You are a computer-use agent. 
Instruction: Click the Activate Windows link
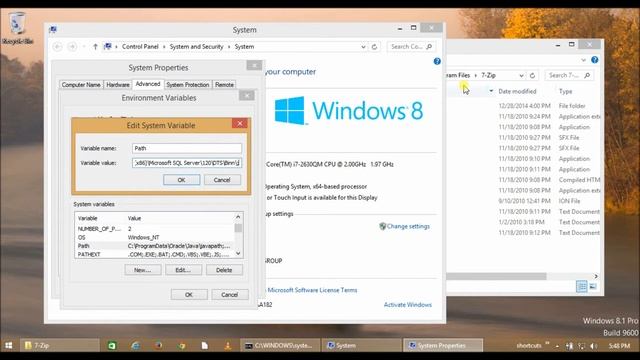408,305
